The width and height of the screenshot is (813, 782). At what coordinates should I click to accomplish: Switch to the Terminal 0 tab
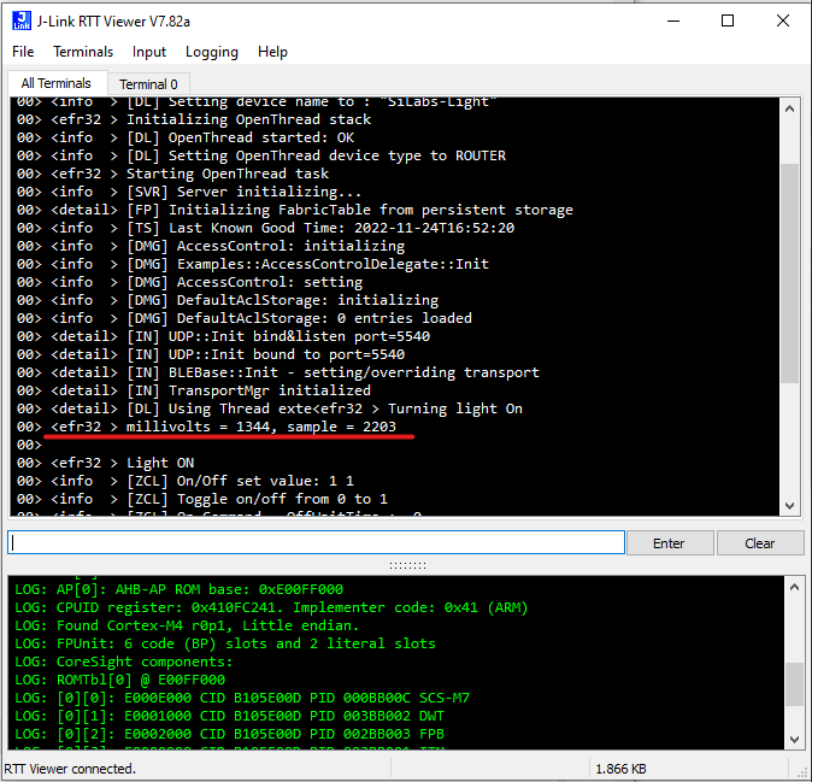148,84
